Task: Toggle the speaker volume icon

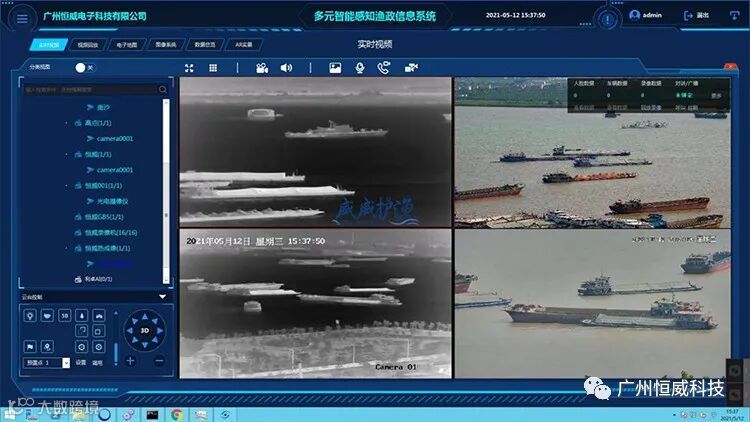Action: pyautogui.click(x=286, y=68)
